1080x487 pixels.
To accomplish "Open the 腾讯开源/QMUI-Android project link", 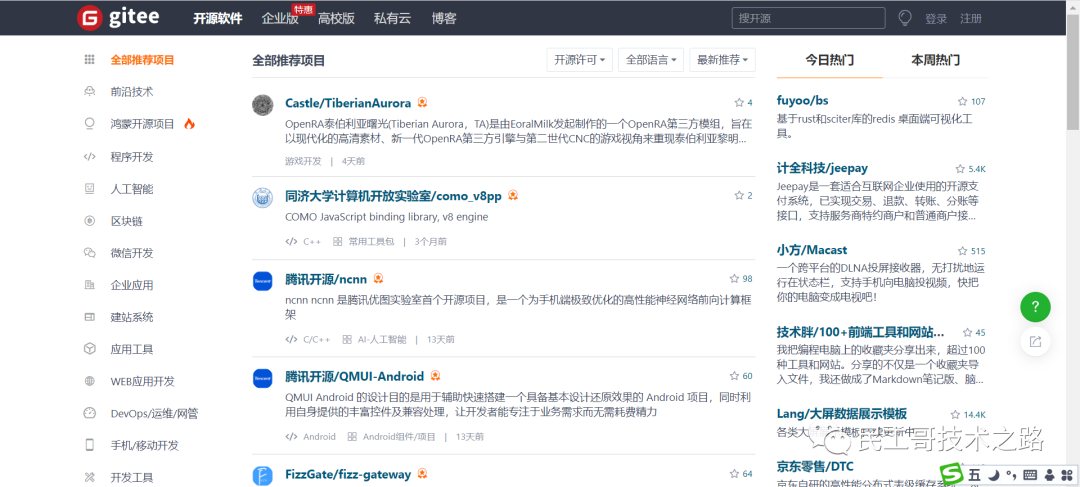I will click(355, 377).
